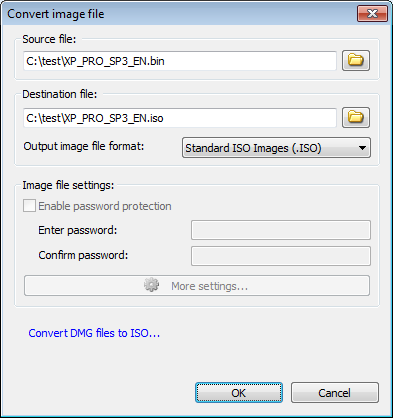Focus the Enter password field
The image size is (393, 418).
[281, 230]
